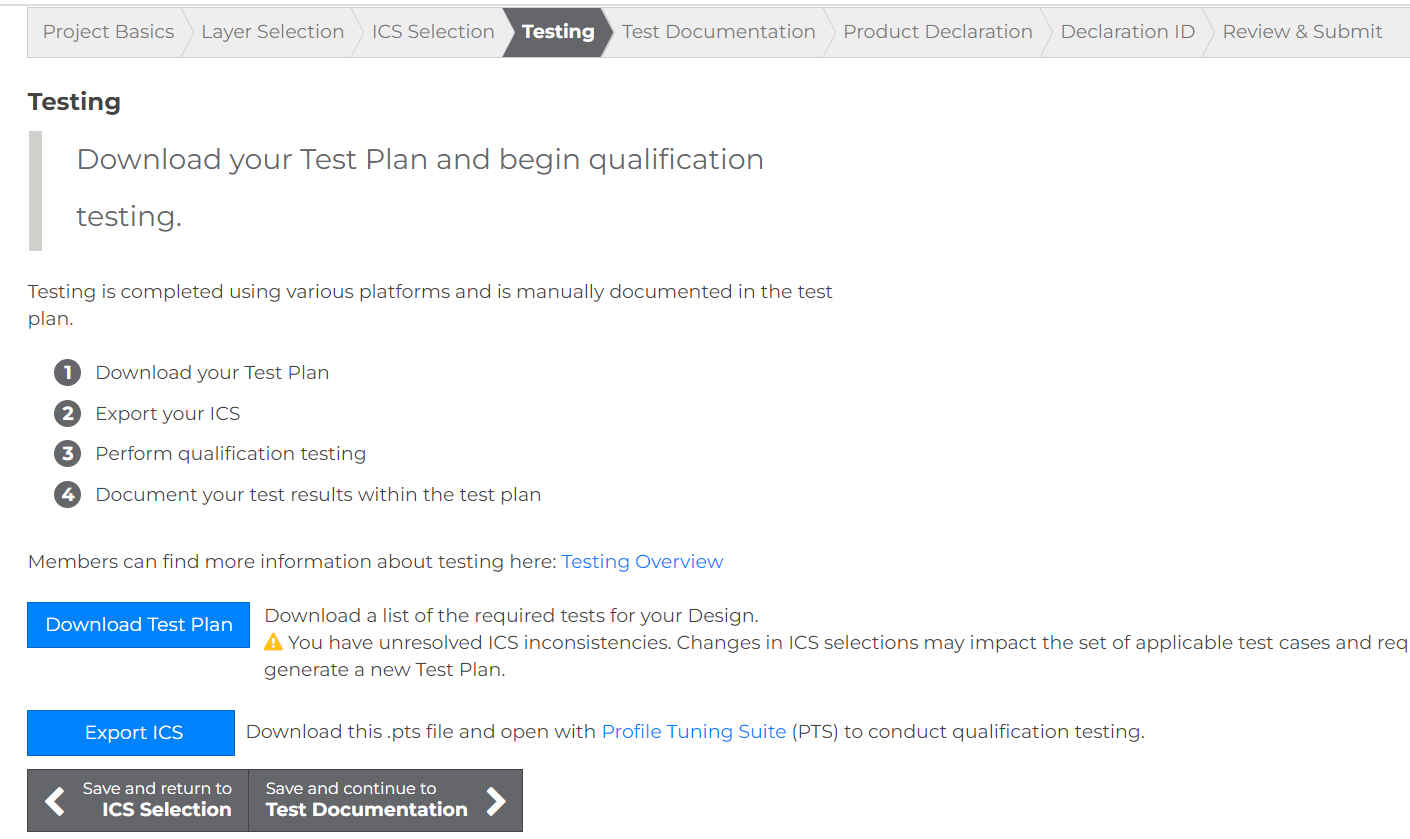
Task: Click the step 4 number badge
Action: coord(67,495)
